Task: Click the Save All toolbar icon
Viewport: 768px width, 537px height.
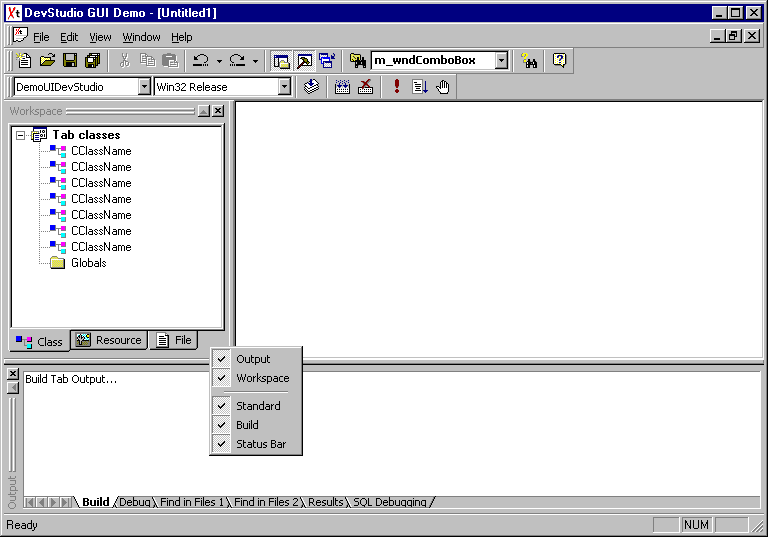Action: [x=92, y=61]
